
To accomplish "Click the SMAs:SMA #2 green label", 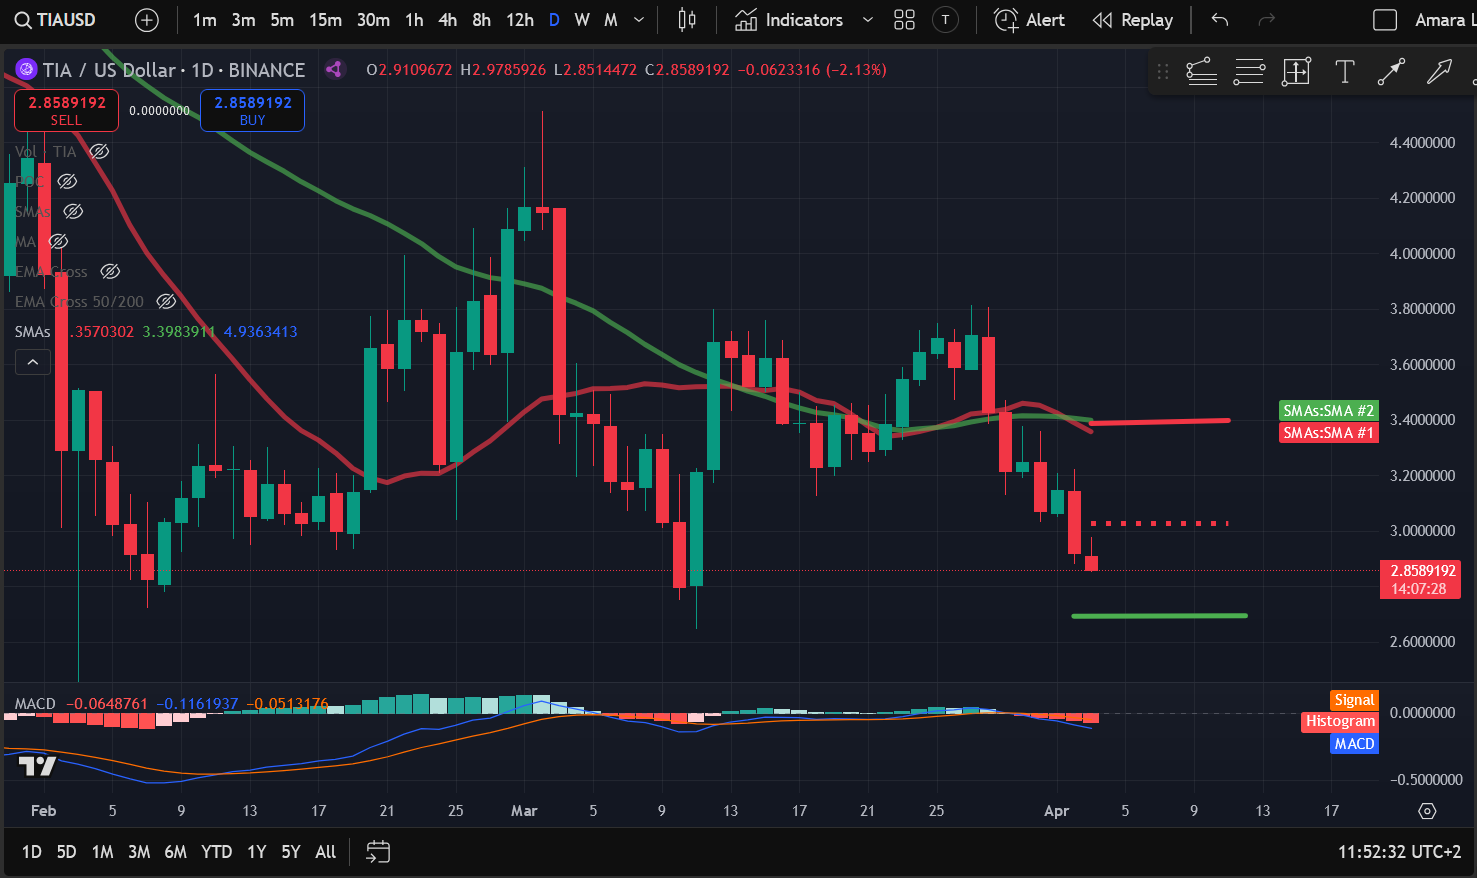I will (x=1328, y=411).
